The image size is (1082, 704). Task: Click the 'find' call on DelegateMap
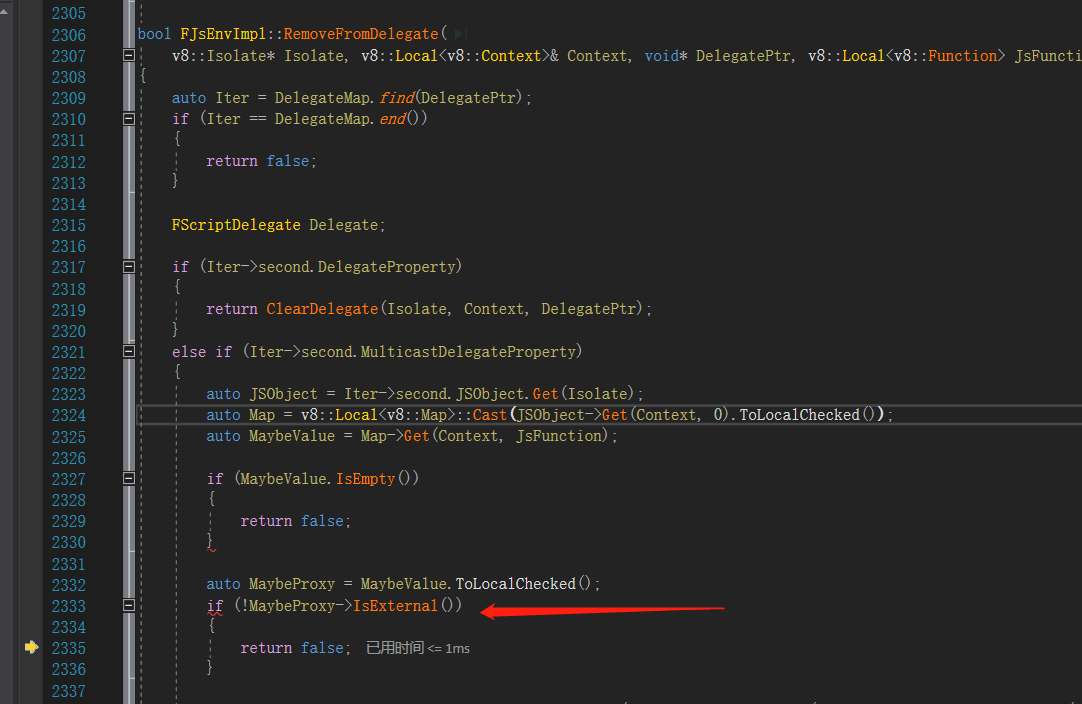(397, 98)
